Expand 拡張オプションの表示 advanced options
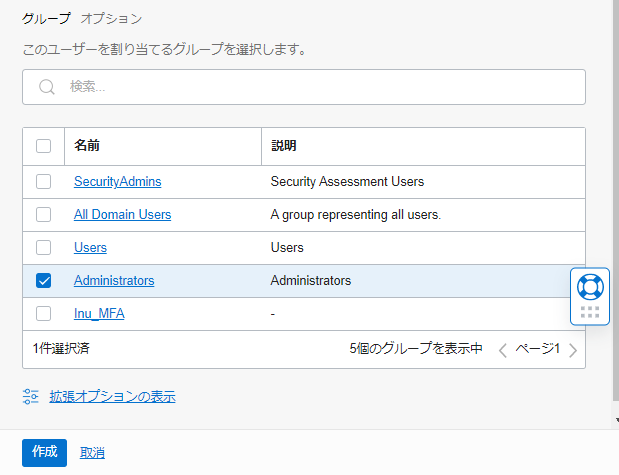Screen dimensions: 619x475 point(112,397)
